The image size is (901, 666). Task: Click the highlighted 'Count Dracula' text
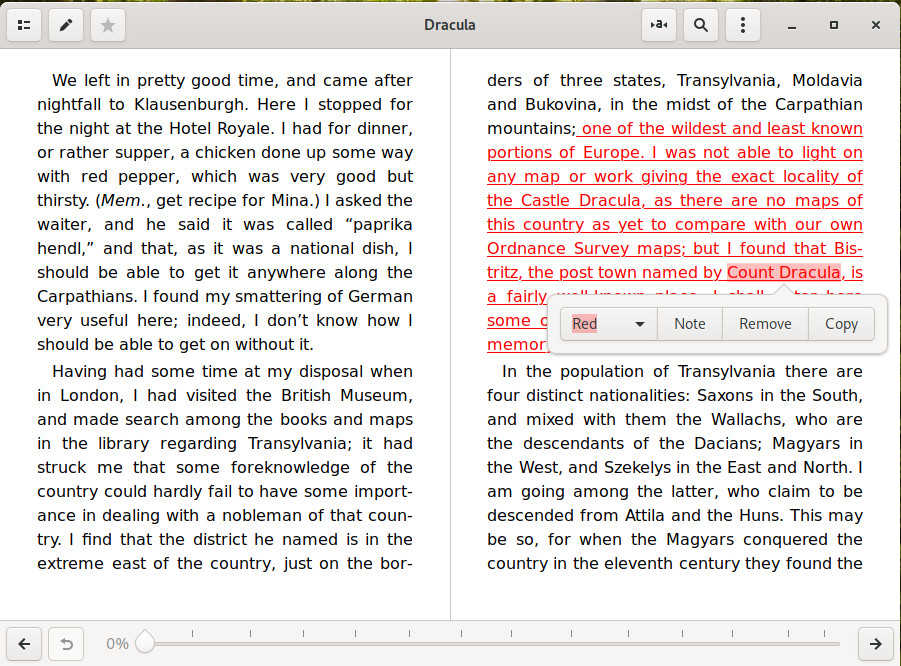[783, 273]
